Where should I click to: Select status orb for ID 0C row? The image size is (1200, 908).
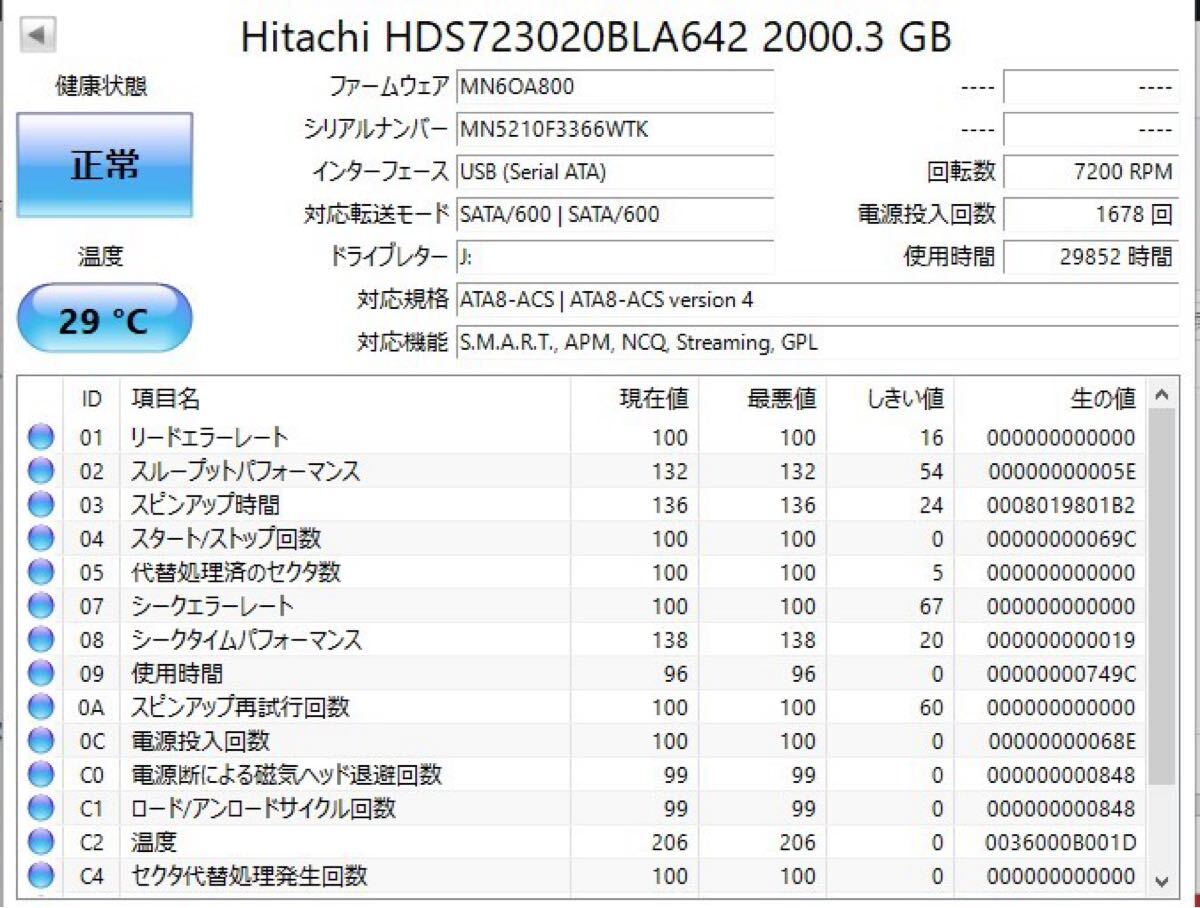(41, 742)
